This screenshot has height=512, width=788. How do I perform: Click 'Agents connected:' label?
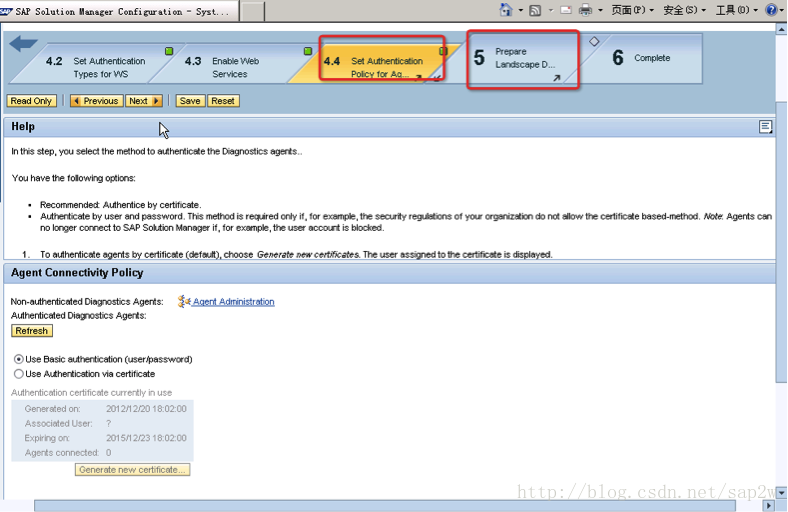point(62,453)
